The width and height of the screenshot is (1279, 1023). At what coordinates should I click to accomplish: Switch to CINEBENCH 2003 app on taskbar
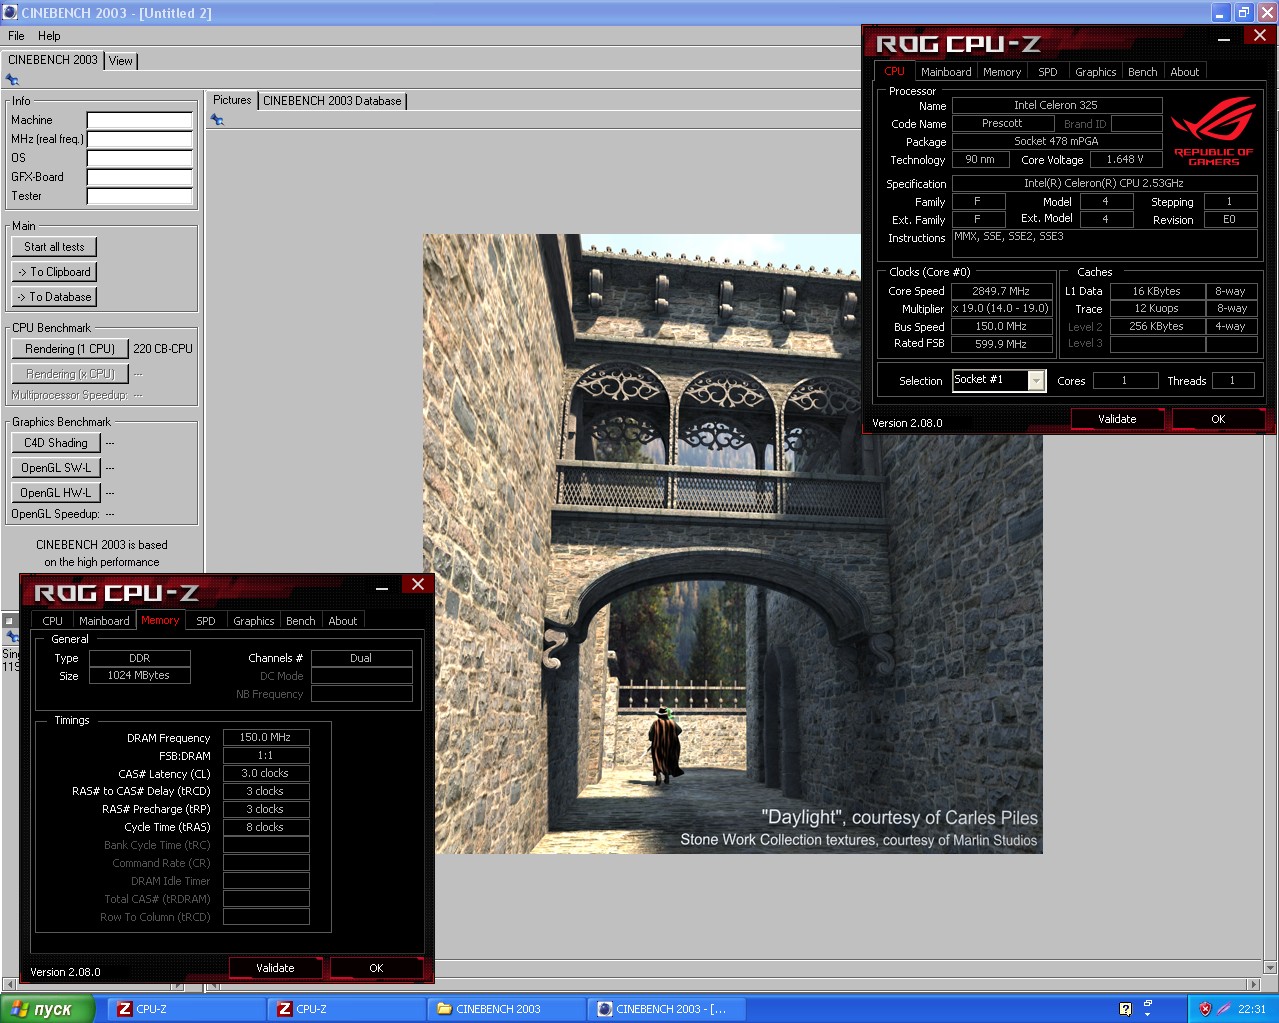(x=666, y=1009)
